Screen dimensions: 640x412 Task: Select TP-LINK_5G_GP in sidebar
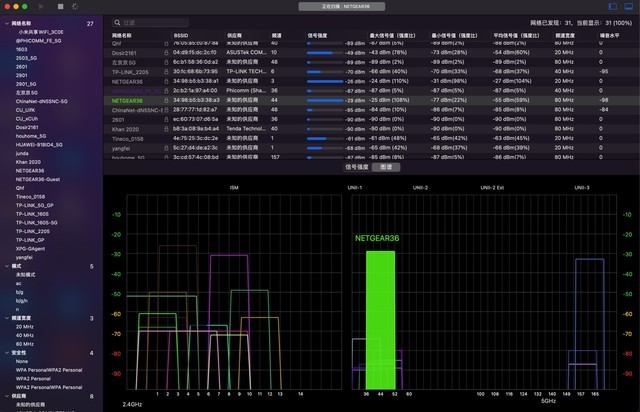click(x=35, y=205)
